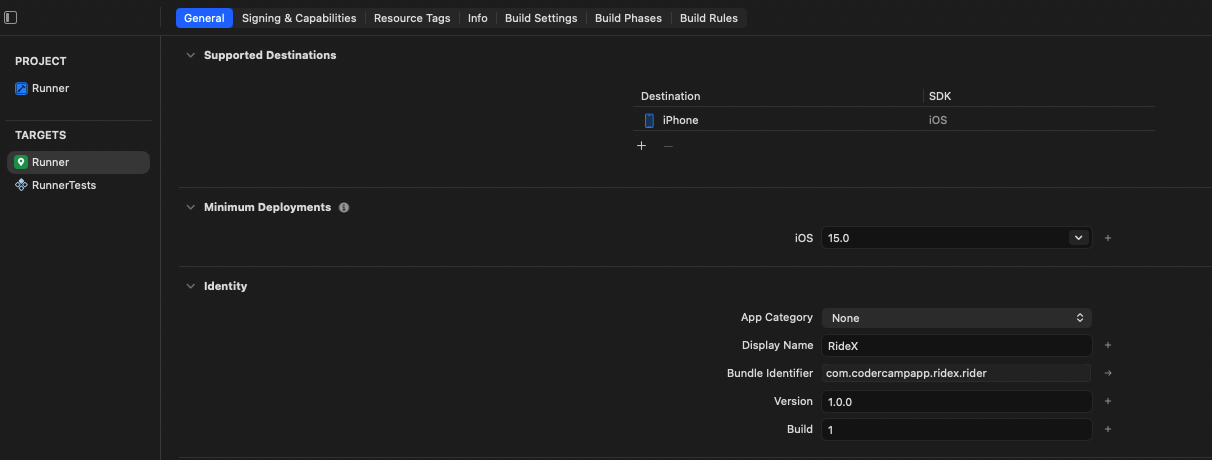
Task: Switch to Signing & Capabilities tab
Action: (299, 18)
